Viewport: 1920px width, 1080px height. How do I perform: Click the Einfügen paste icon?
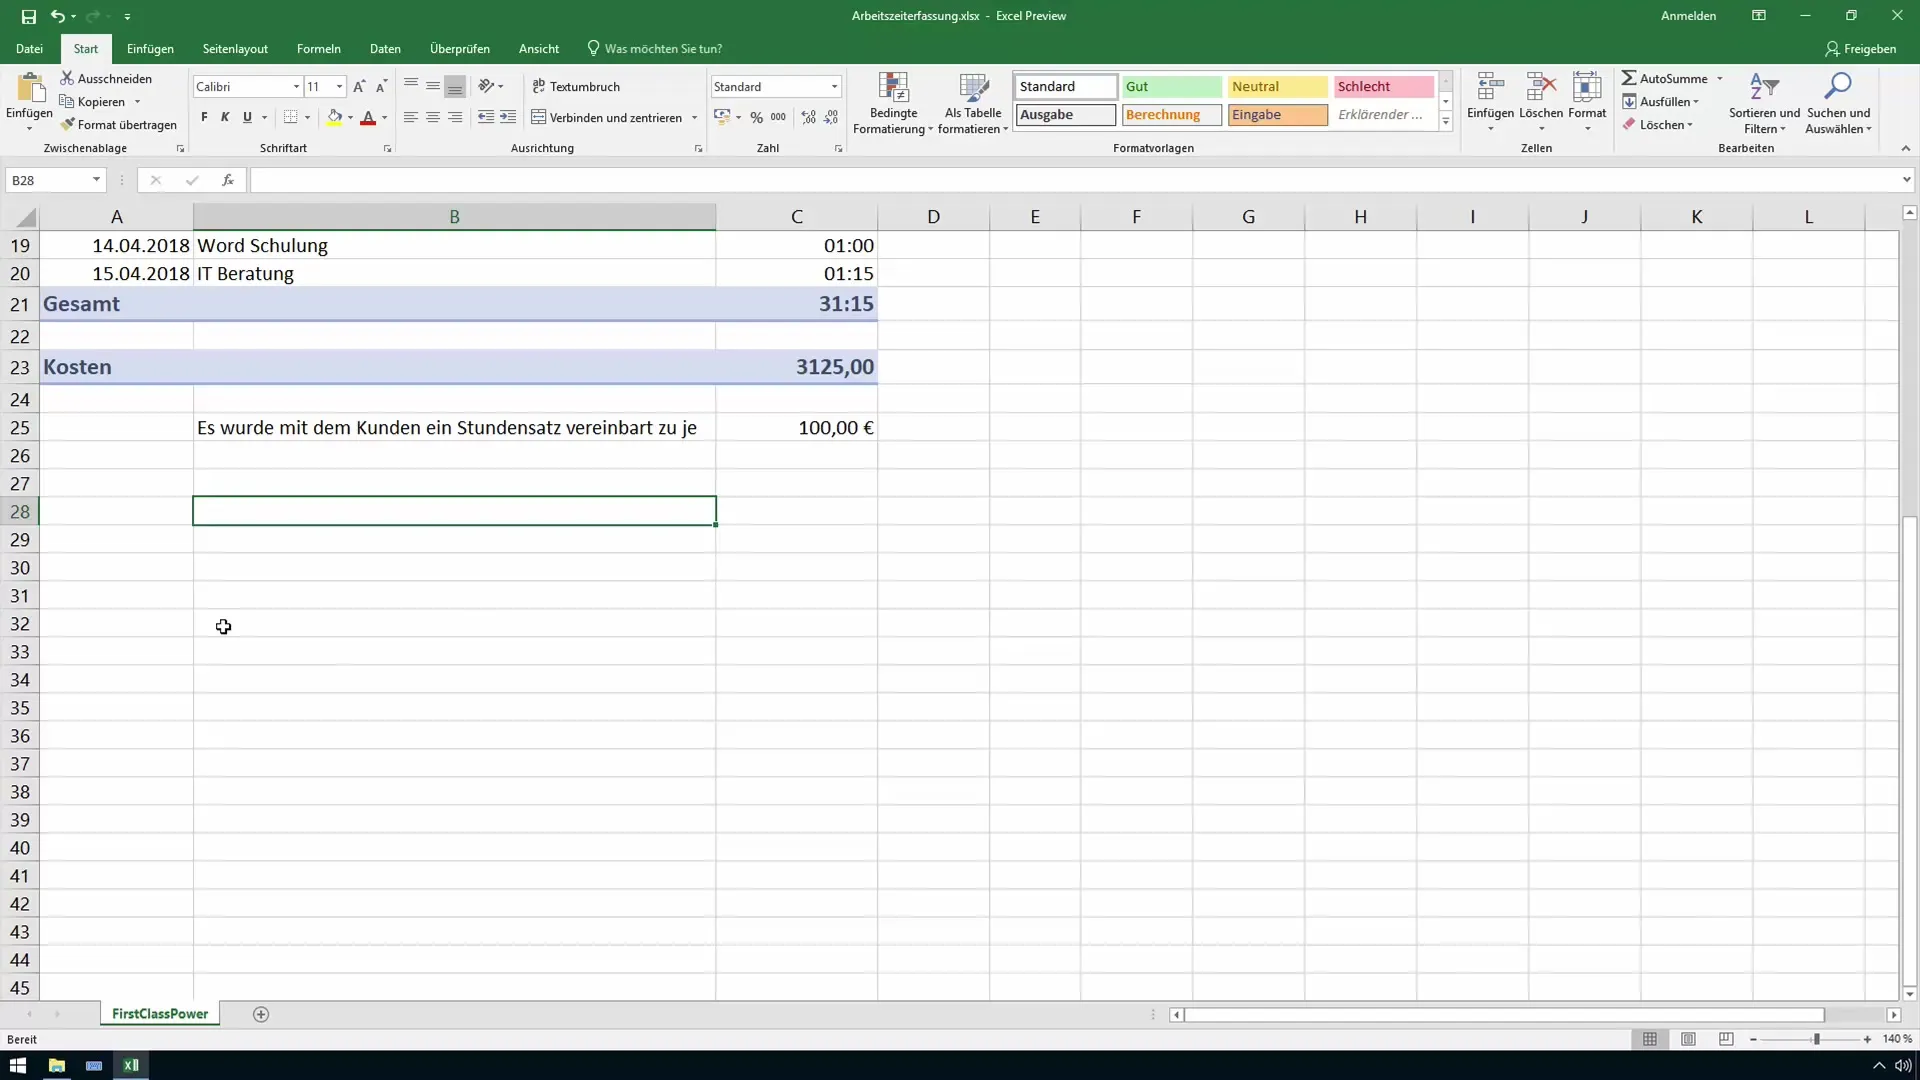[x=29, y=90]
